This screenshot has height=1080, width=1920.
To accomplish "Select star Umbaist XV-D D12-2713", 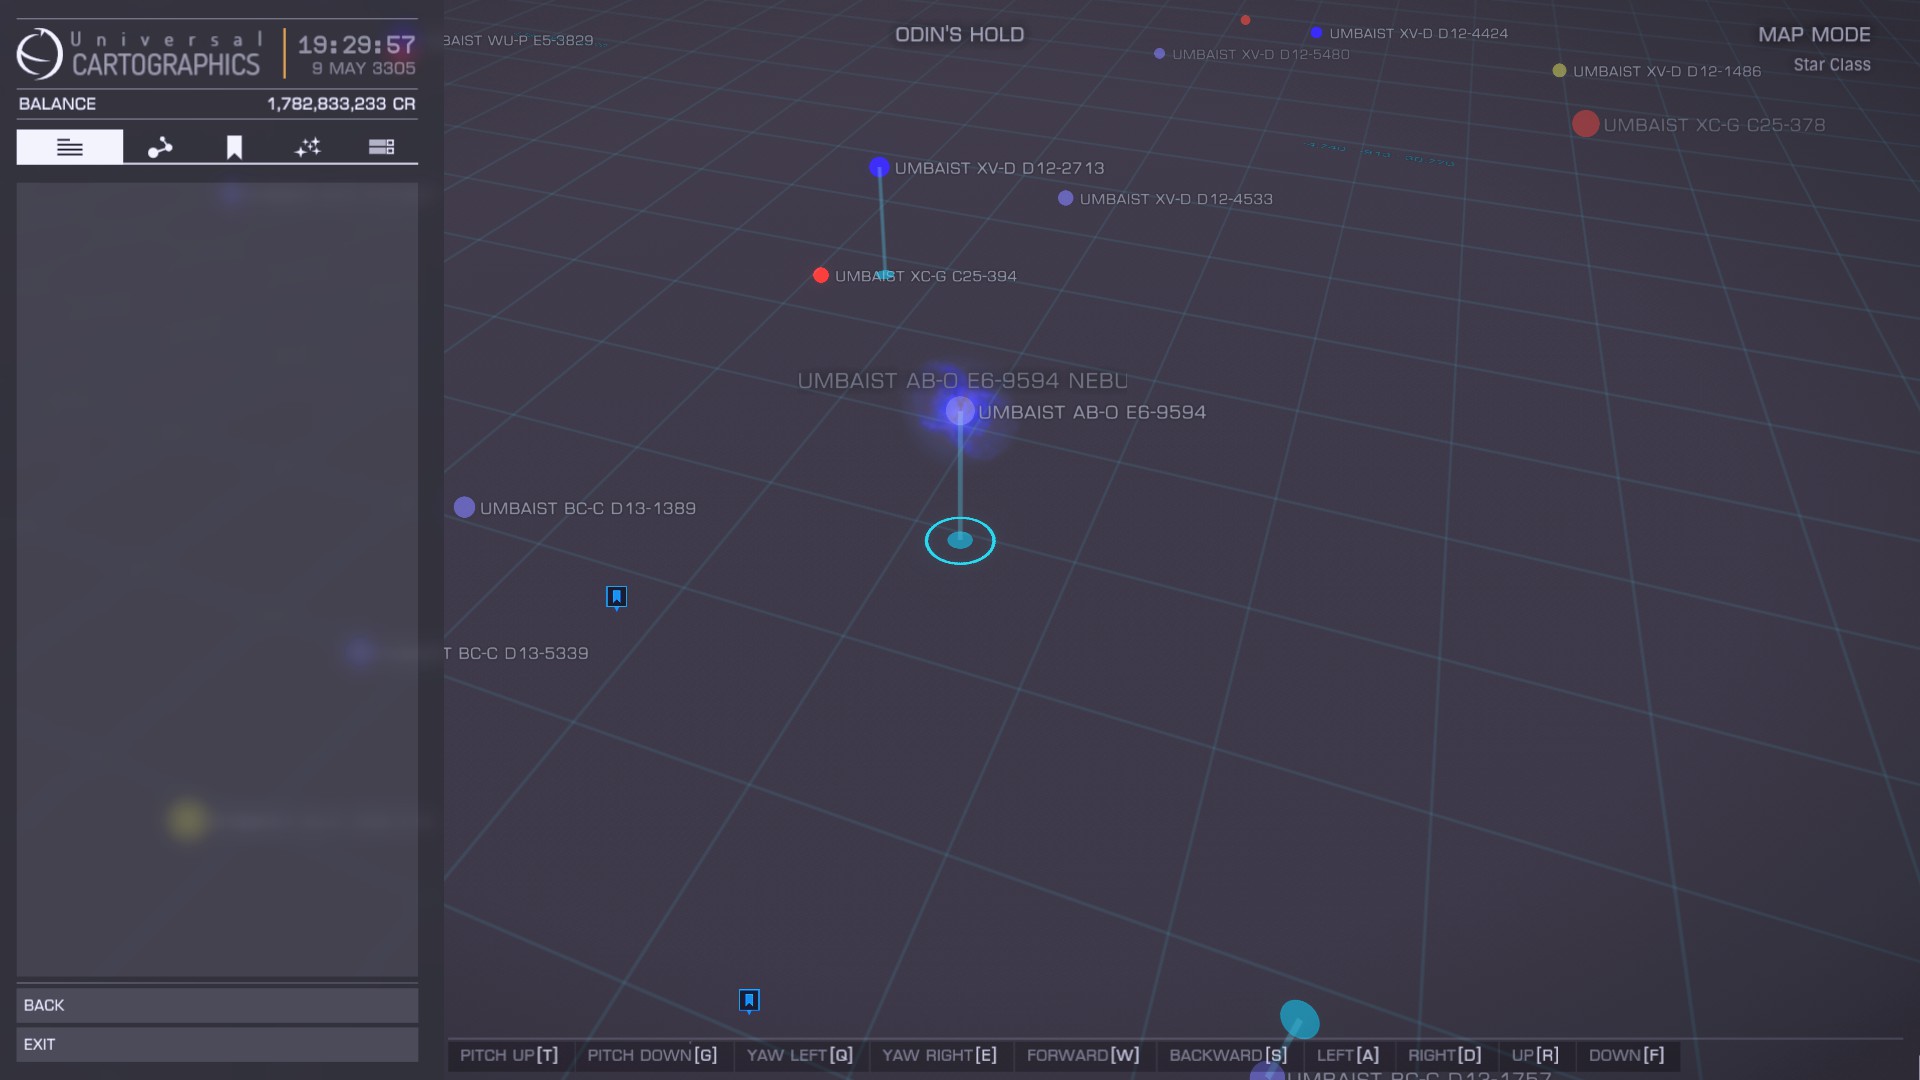I will pyautogui.click(x=879, y=167).
